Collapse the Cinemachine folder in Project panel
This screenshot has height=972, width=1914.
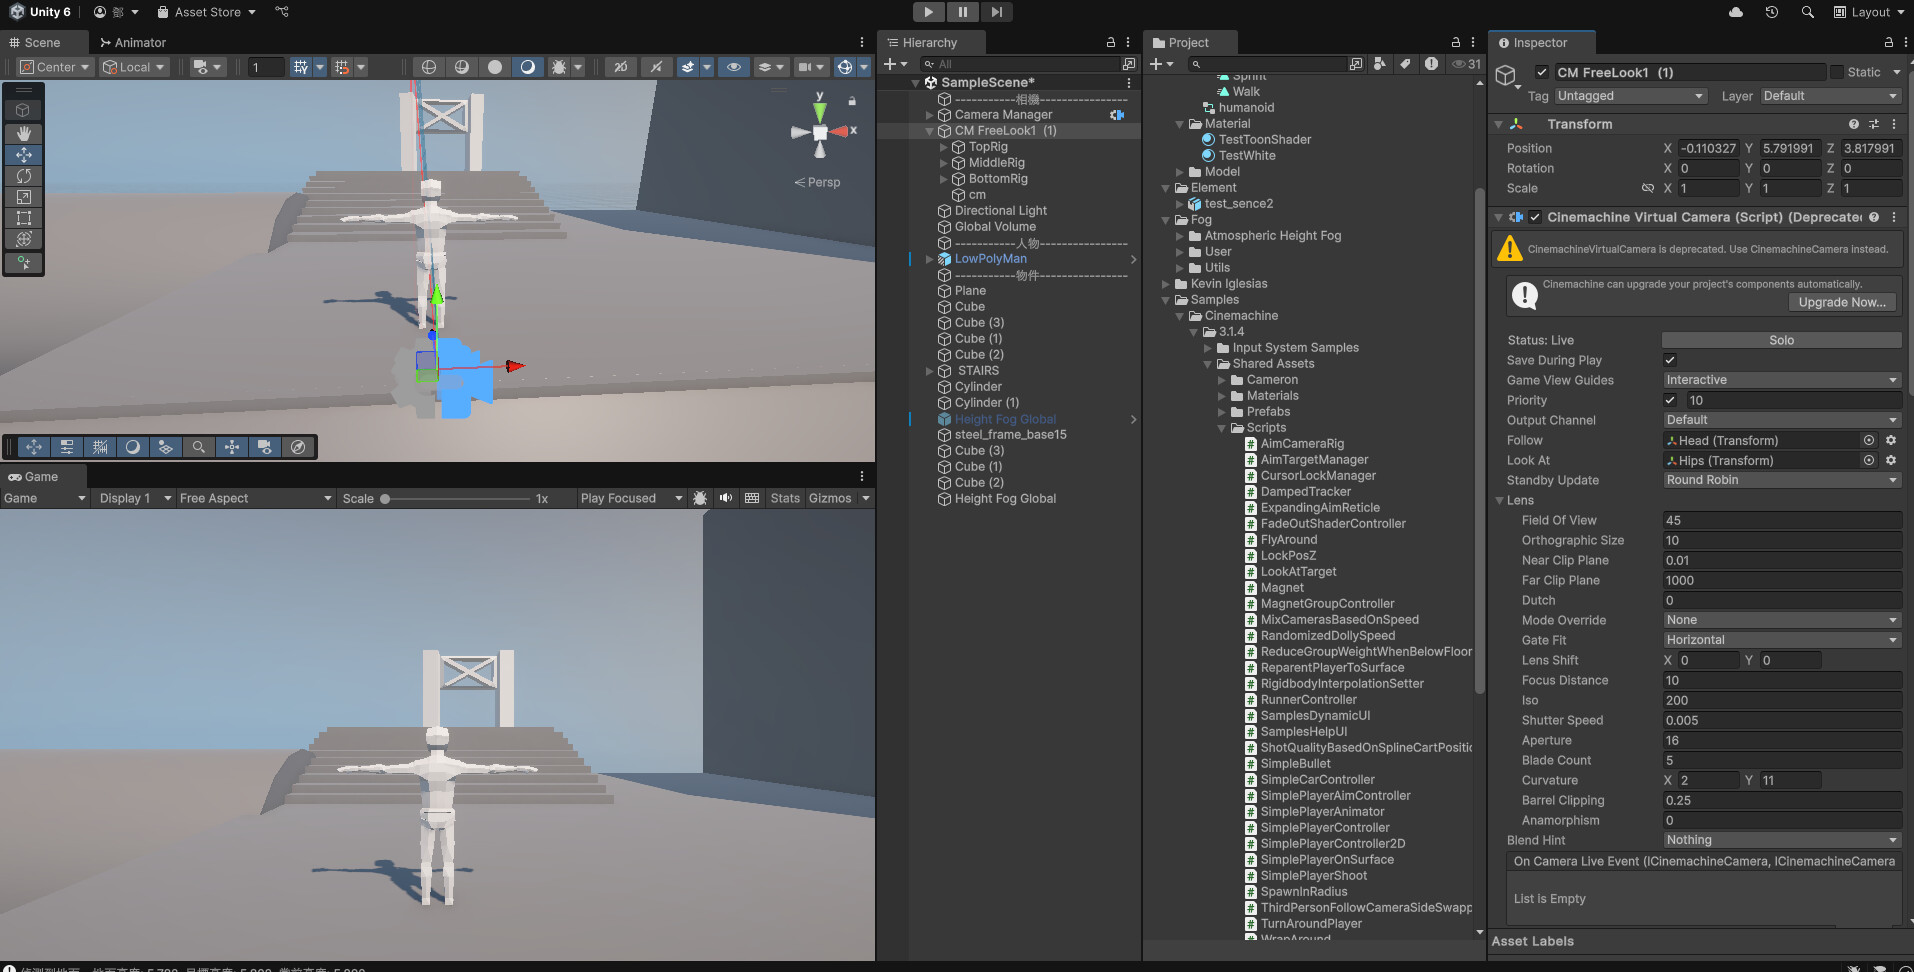coord(1182,315)
